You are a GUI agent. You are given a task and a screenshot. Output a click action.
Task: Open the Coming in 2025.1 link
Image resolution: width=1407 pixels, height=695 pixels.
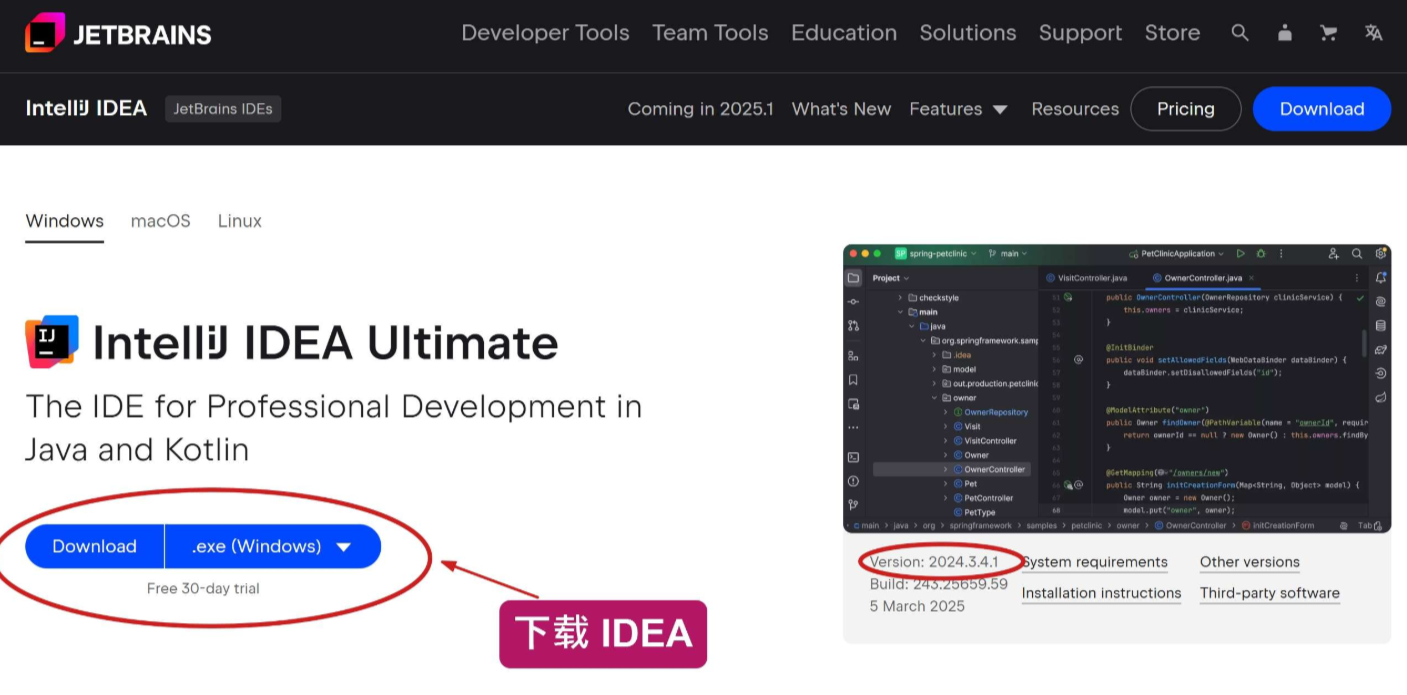701,109
